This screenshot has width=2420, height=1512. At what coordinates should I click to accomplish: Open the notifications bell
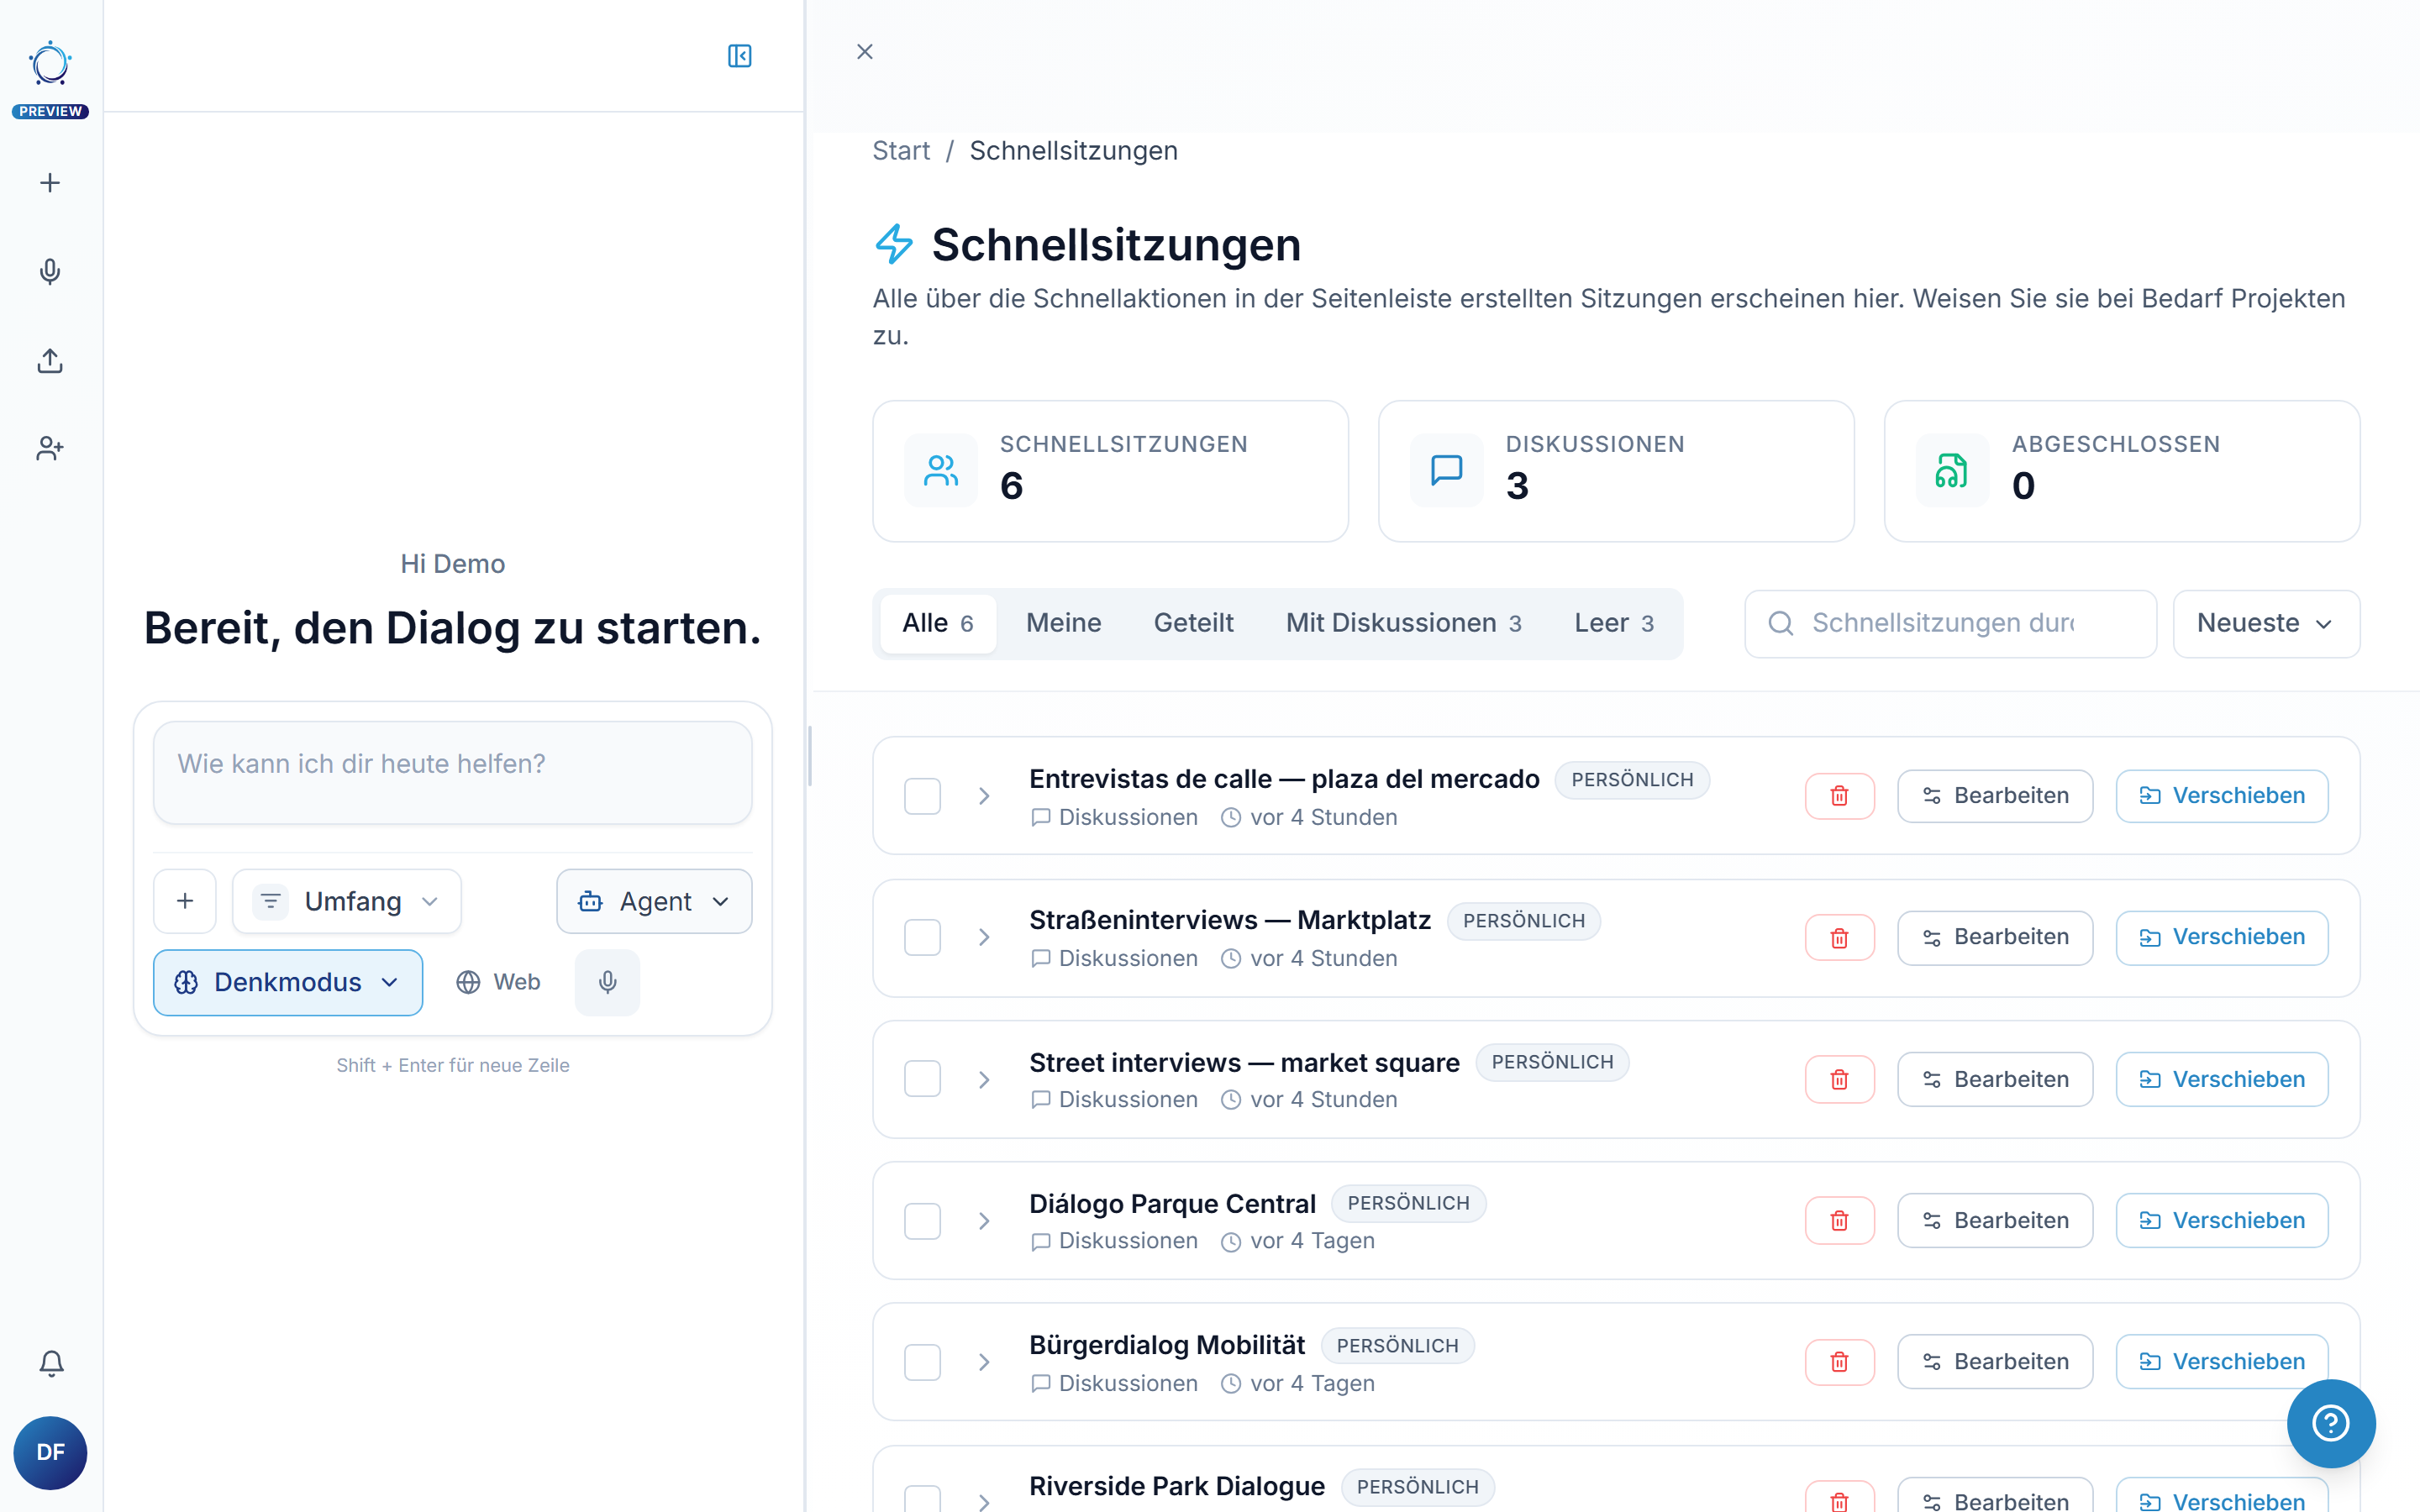pyautogui.click(x=51, y=1362)
